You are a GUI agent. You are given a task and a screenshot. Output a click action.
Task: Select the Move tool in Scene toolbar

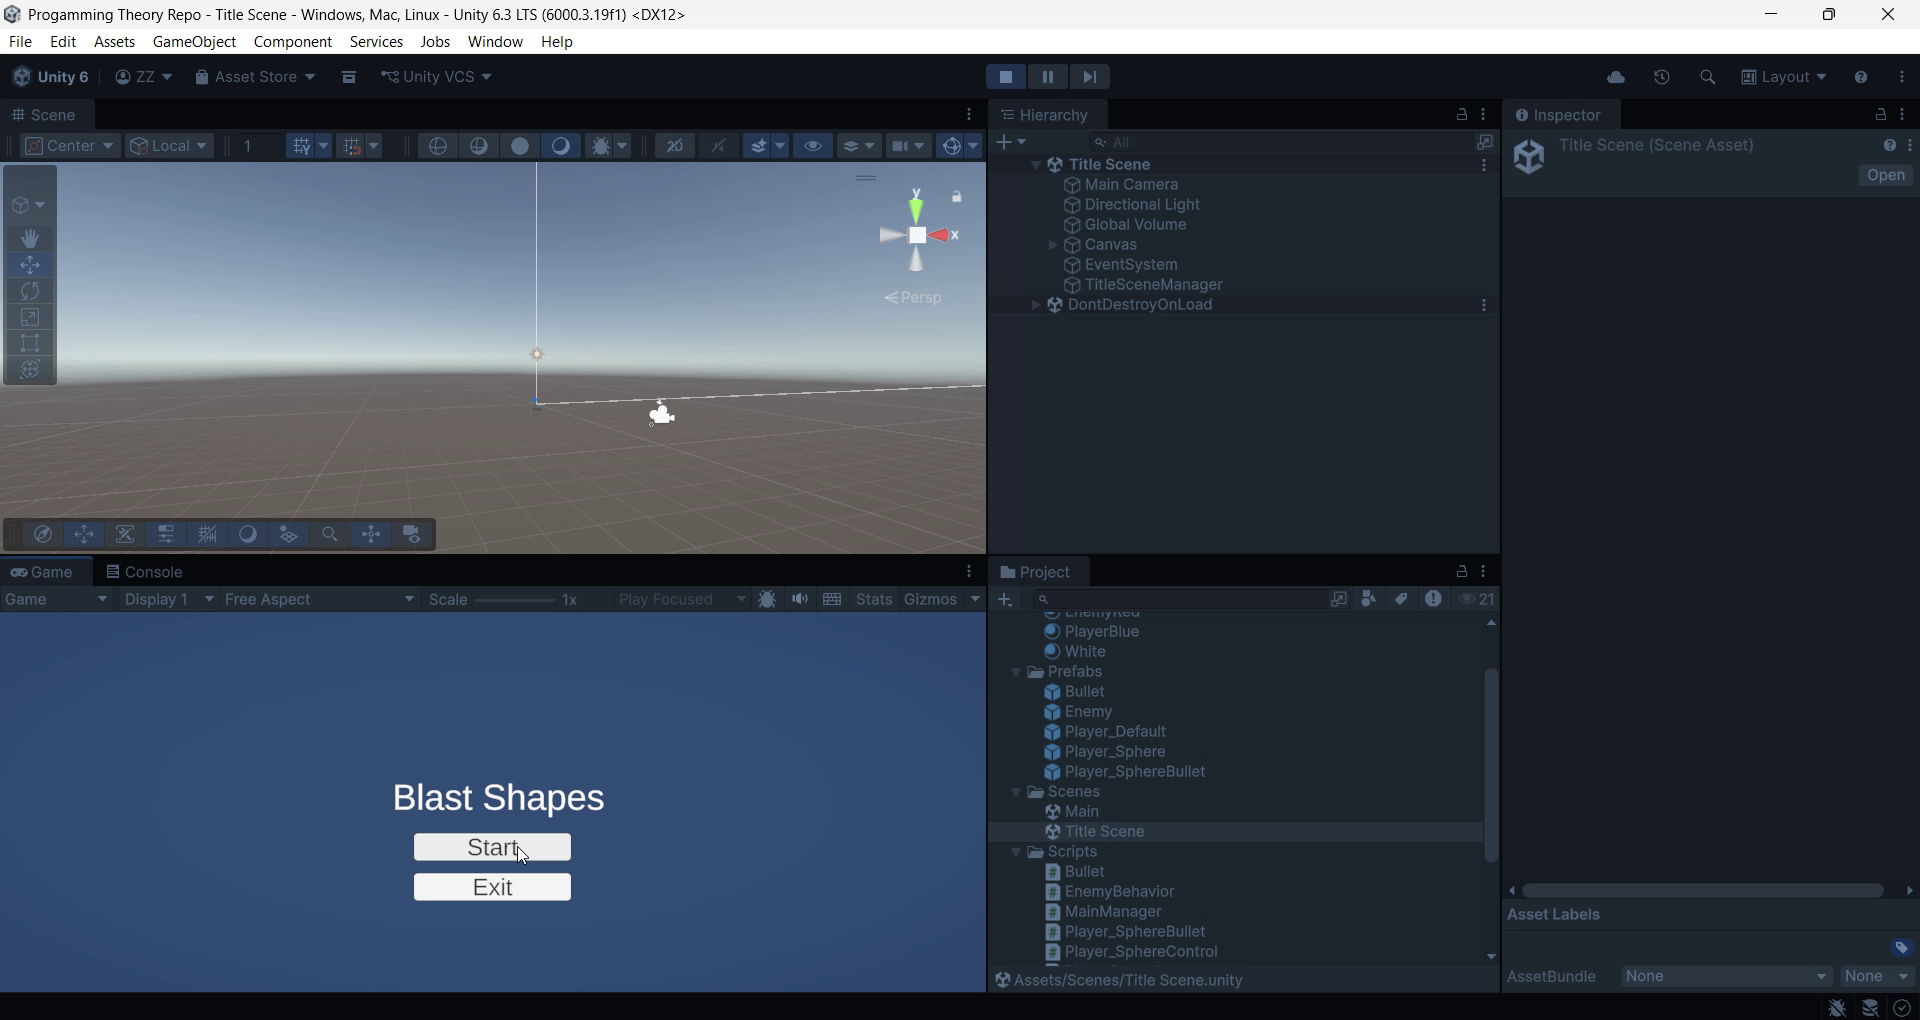[x=30, y=265]
